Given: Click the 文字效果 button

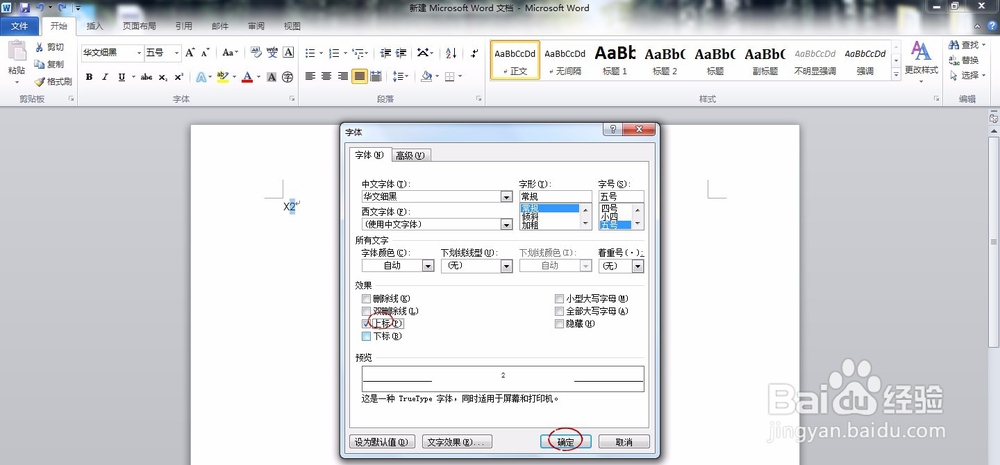Looking at the screenshot, I should point(456,441).
